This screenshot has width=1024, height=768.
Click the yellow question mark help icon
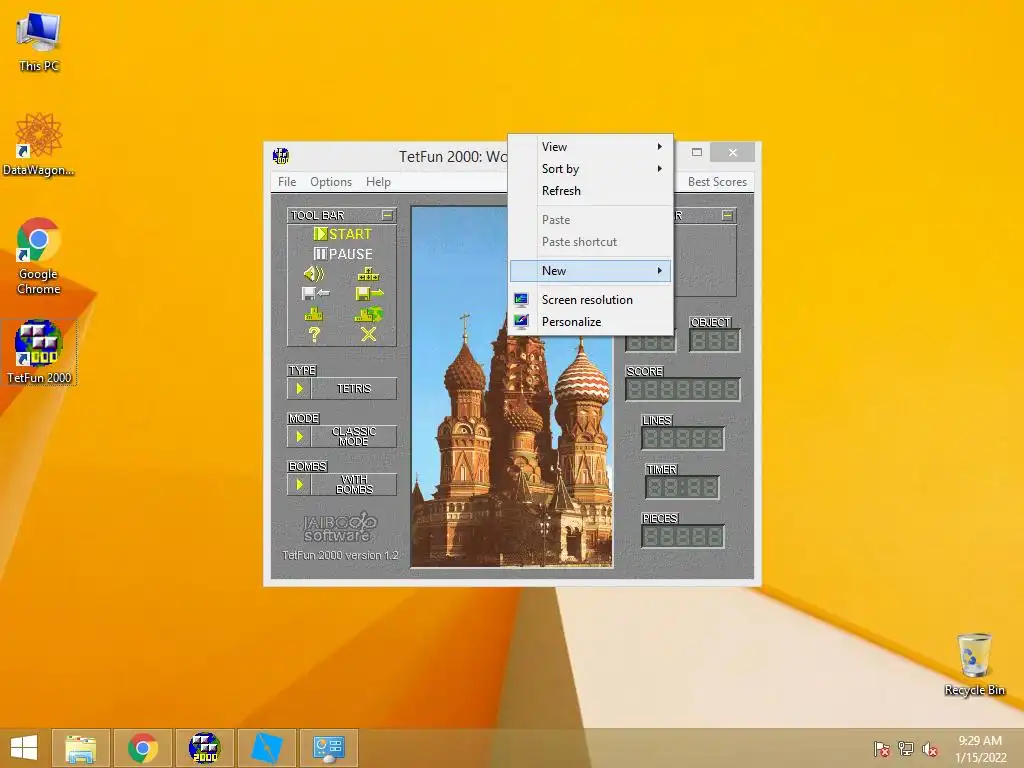[x=314, y=334]
